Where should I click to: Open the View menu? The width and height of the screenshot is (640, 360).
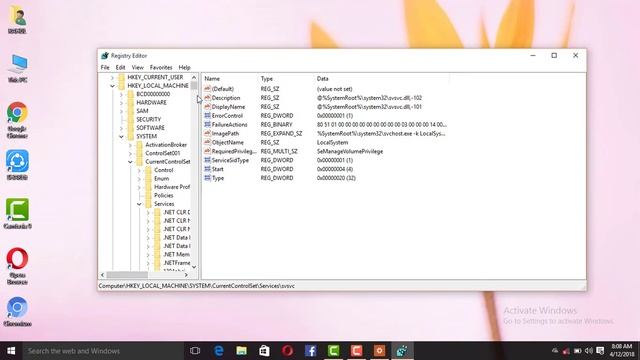(x=138, y=67)
